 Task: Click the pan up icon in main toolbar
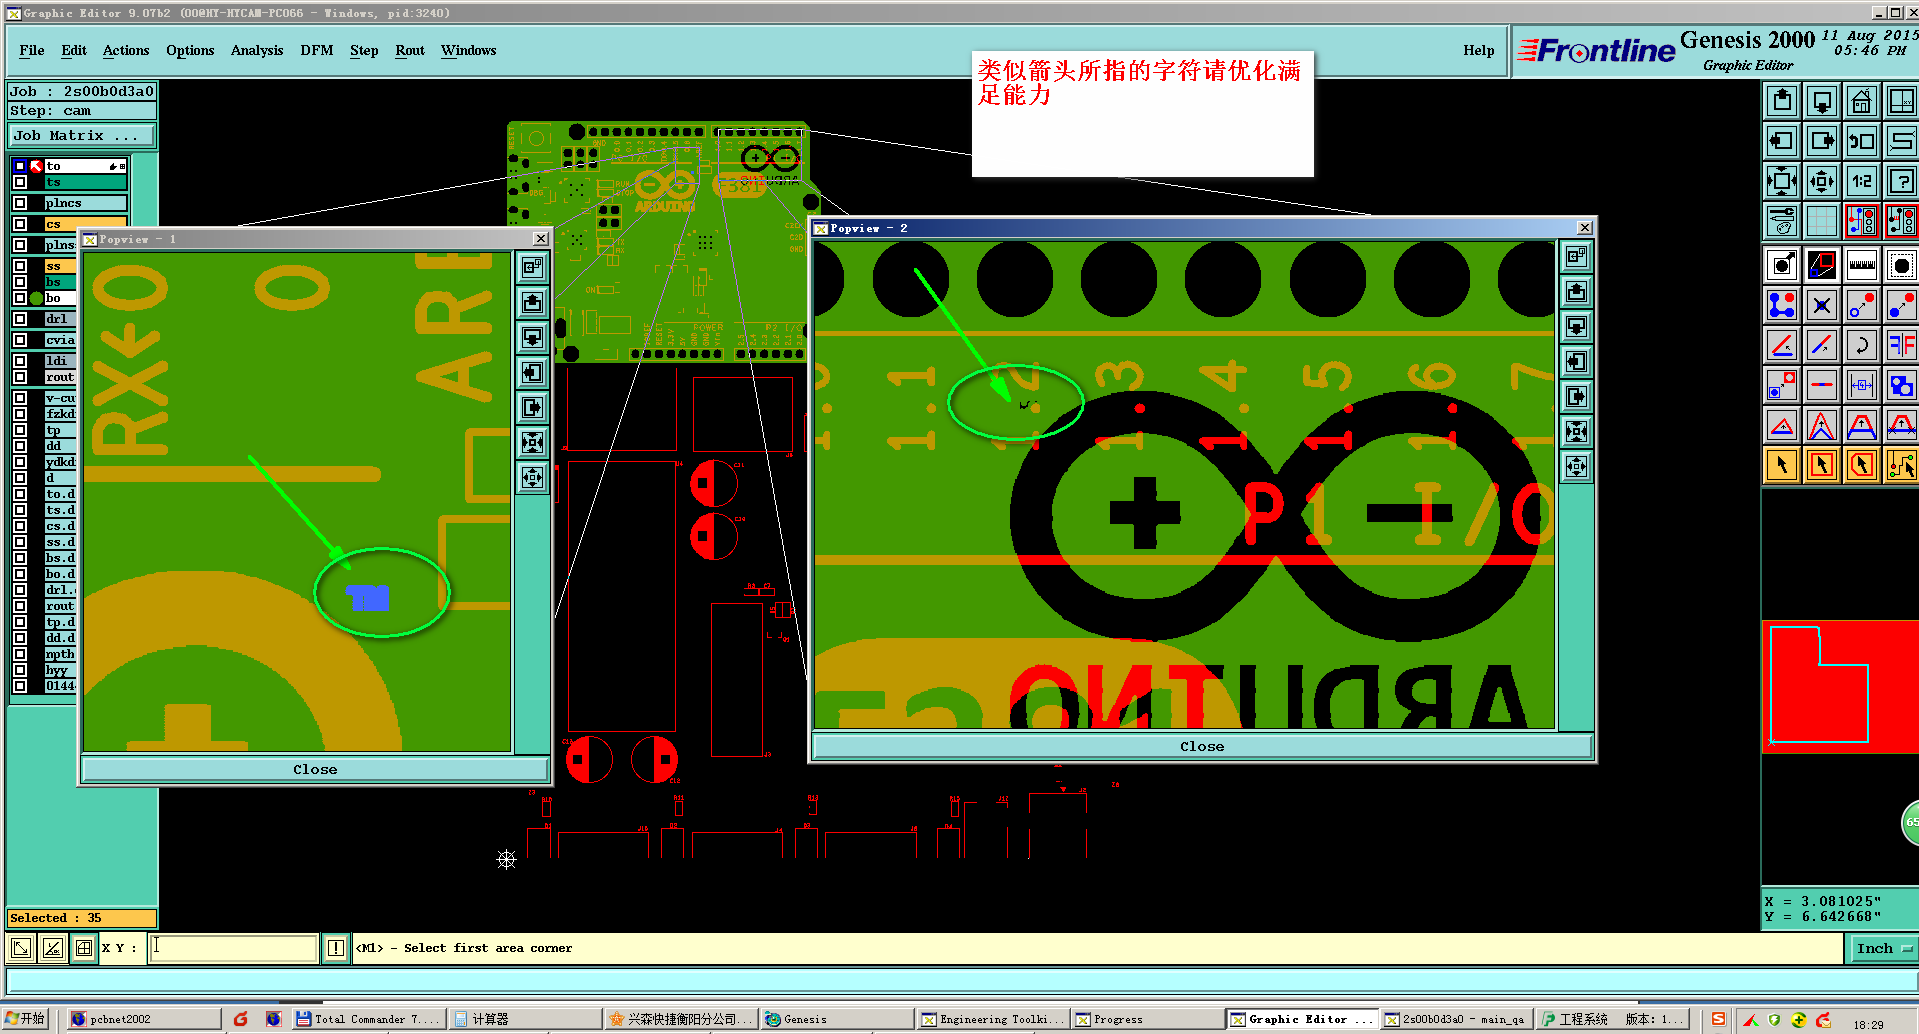(x=1781, y=101)
